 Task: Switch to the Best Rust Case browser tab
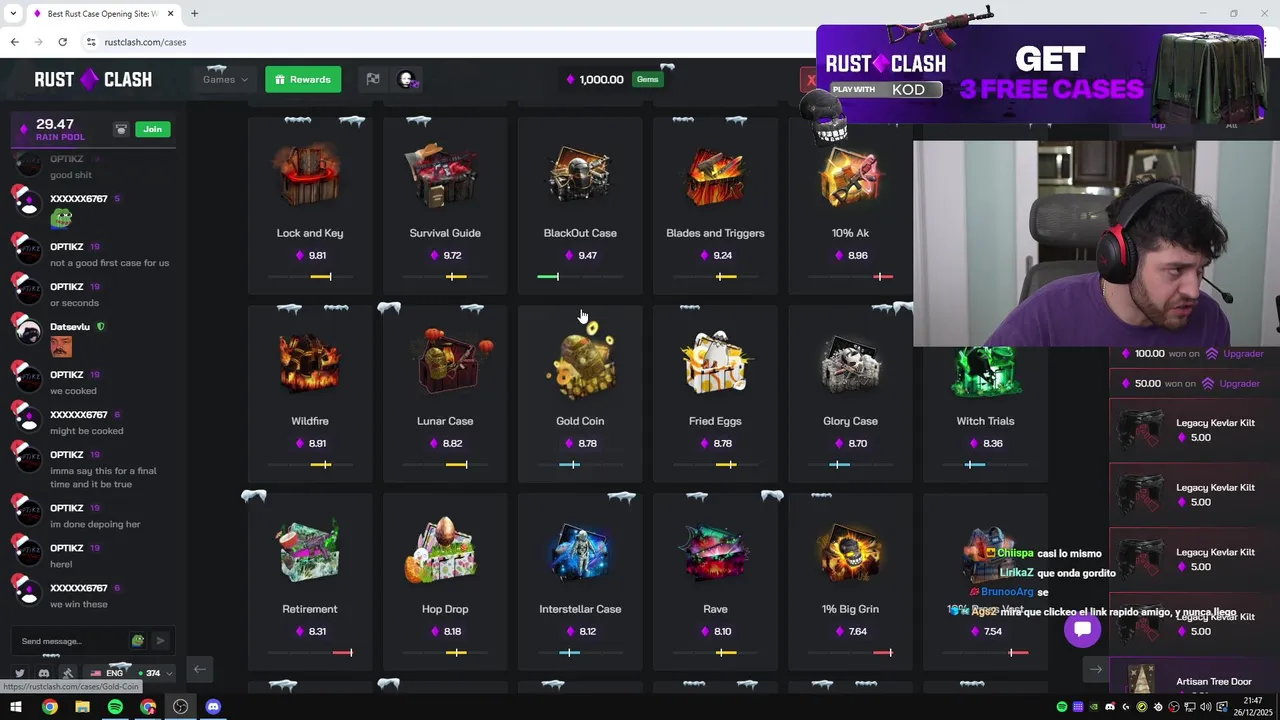(100, 14)
